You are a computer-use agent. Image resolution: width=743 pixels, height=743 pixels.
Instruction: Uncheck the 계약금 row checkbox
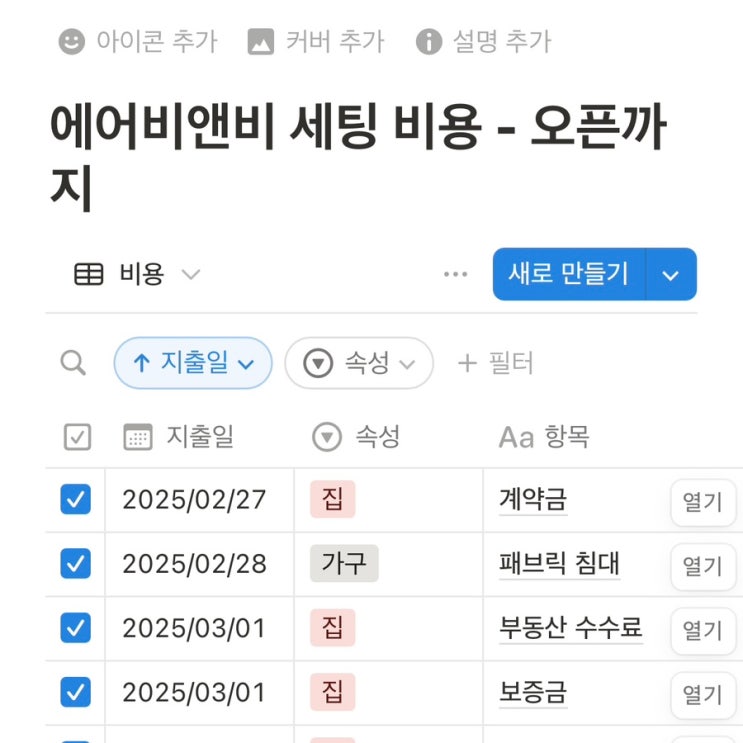75,499
